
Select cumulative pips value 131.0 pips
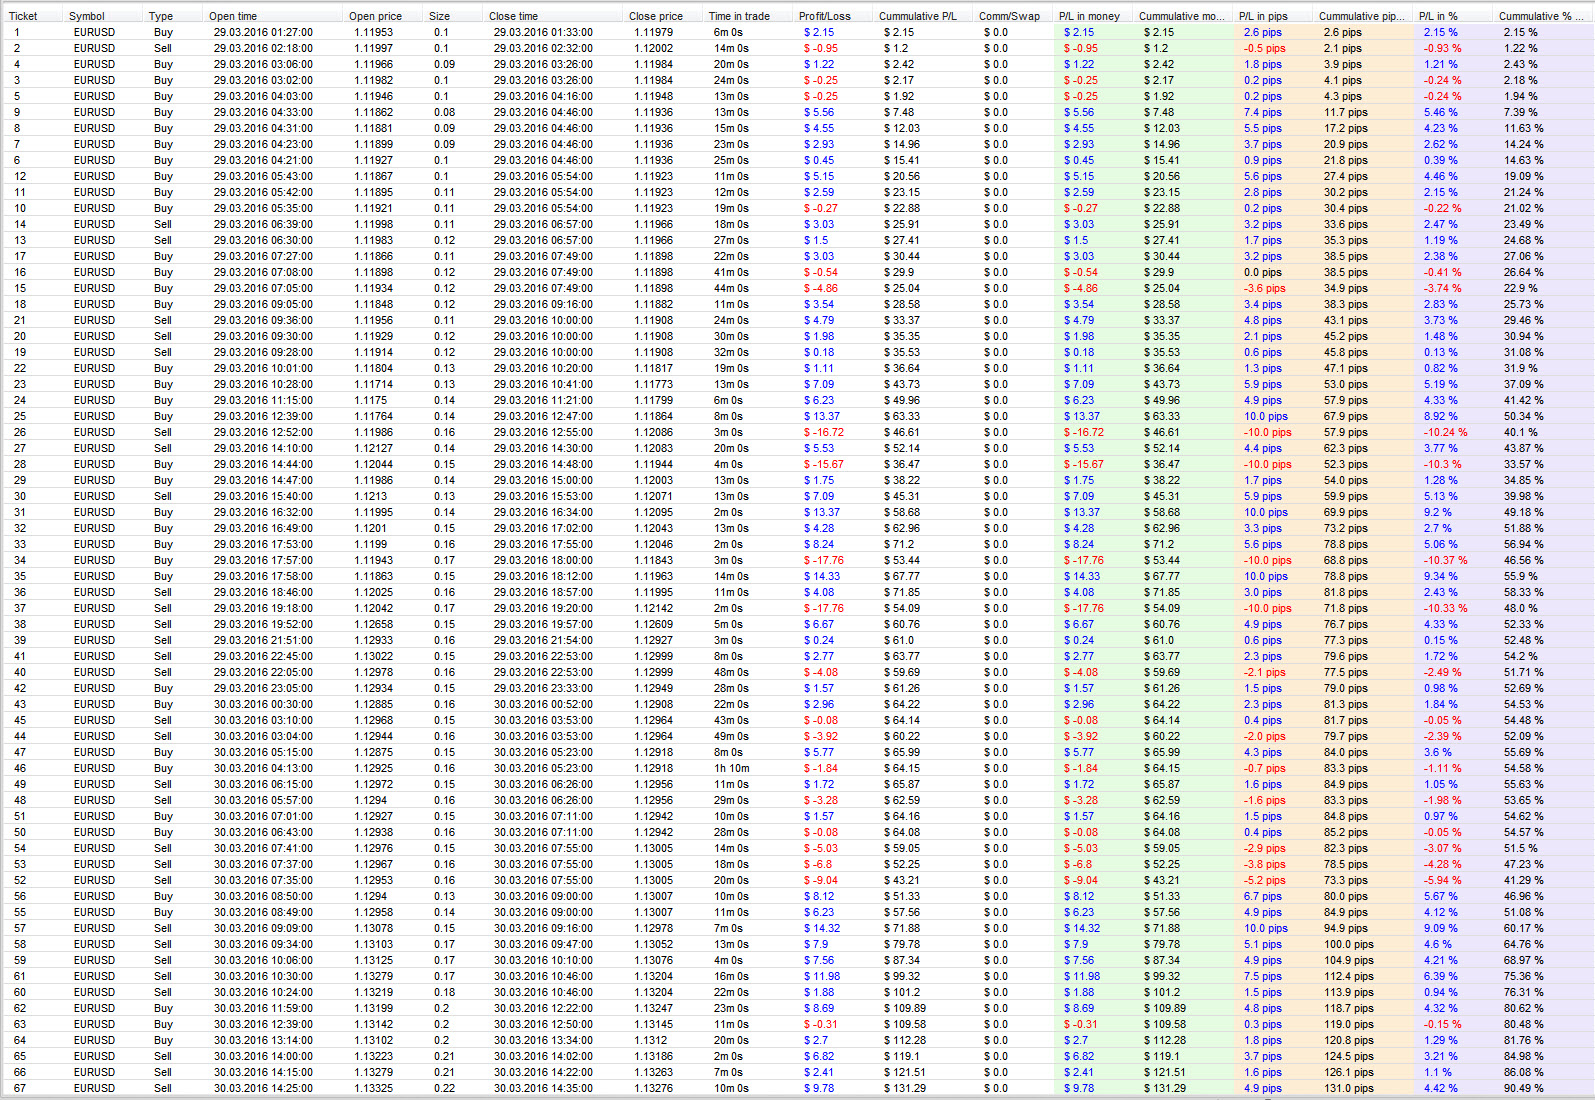coord(1348,1088)
